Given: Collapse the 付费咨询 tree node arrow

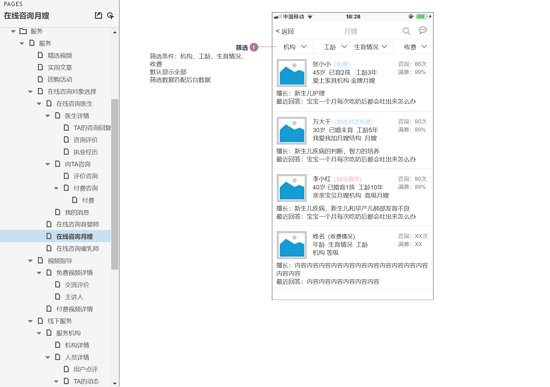Looking at the screenshot, I should pyautogui.click(x=56, y=188).
